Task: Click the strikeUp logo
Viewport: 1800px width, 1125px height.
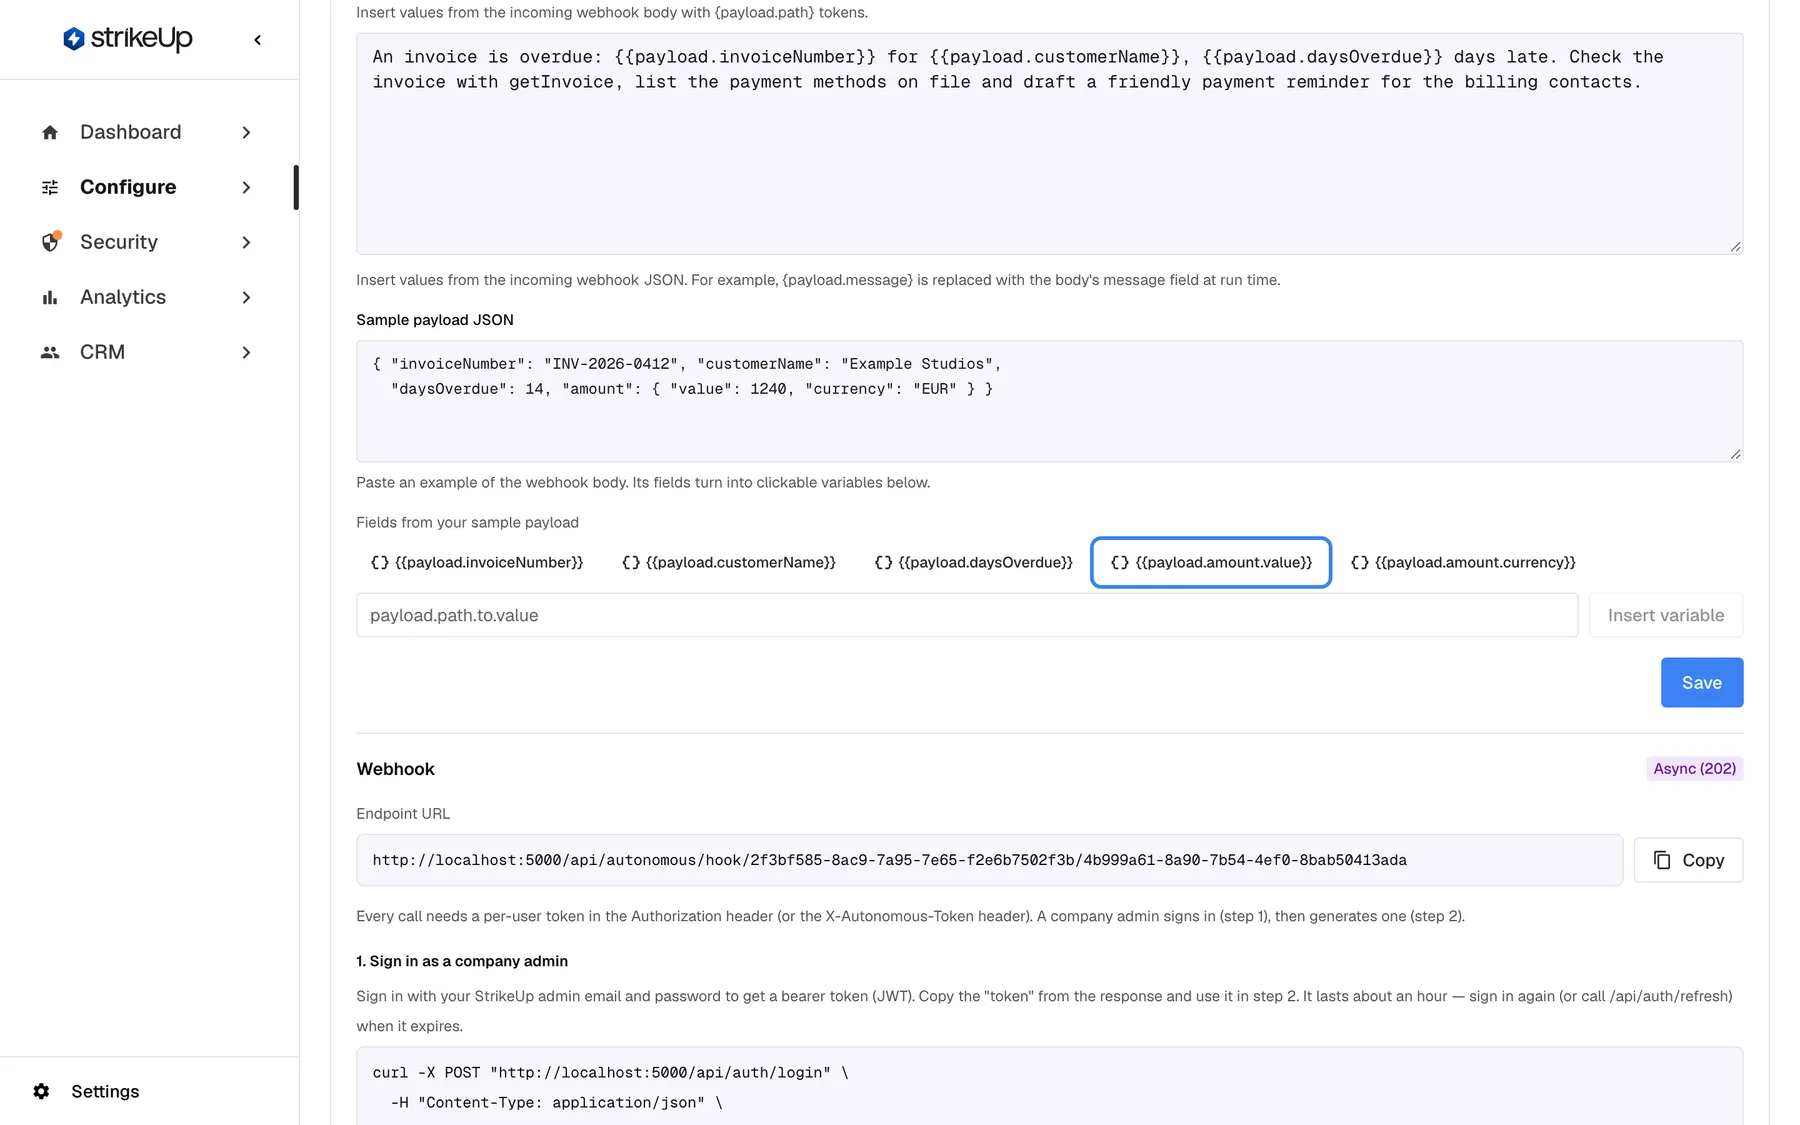Action: [x=127, y=39]
